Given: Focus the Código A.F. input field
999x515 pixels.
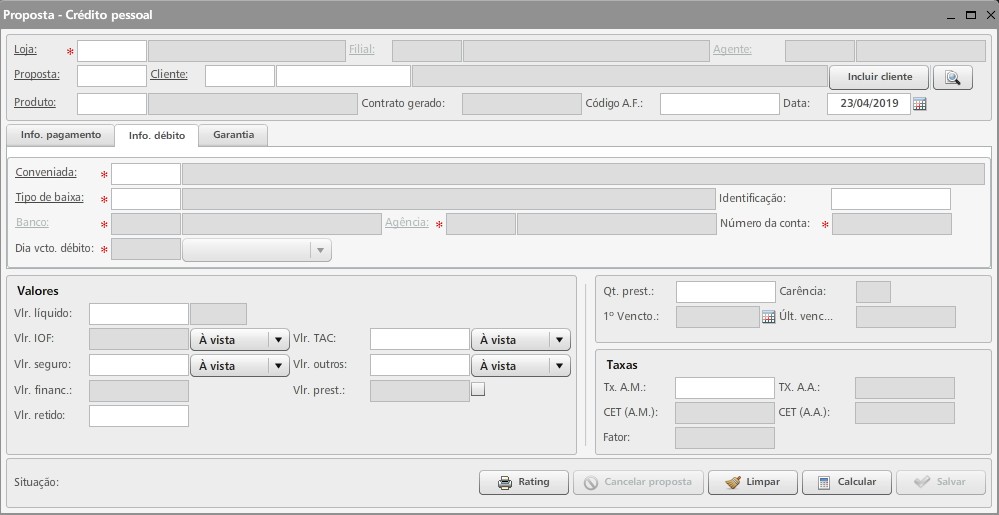Looking at the screenshot, I should coord(720,104).
